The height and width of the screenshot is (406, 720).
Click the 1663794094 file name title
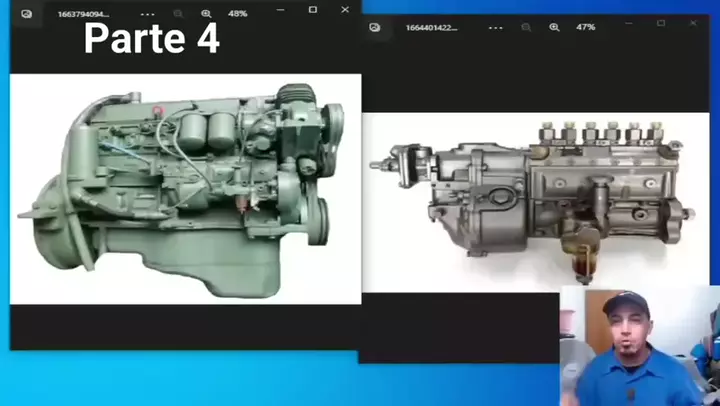[83, 14]
